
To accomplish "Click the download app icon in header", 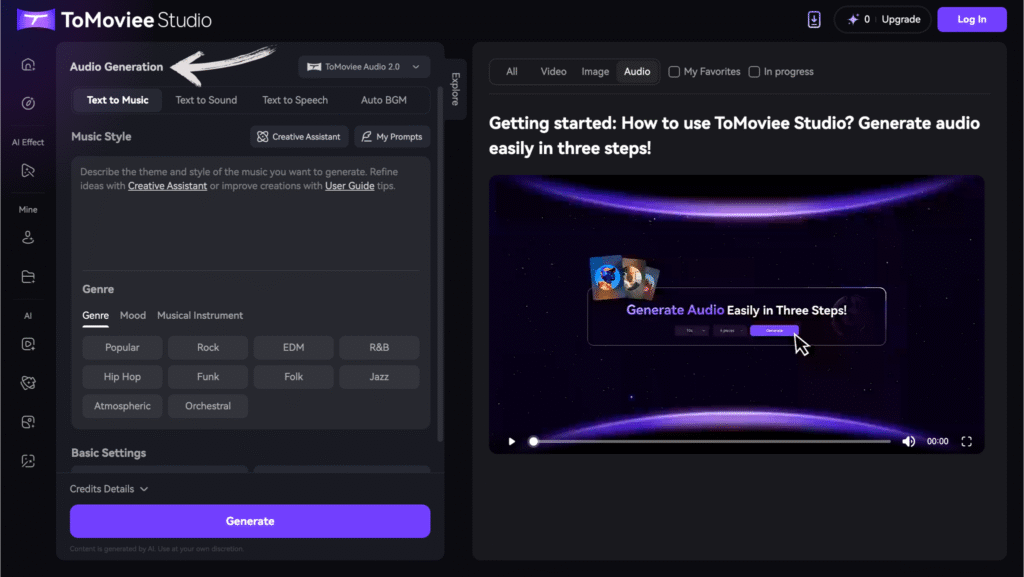I will coord(814,20).
